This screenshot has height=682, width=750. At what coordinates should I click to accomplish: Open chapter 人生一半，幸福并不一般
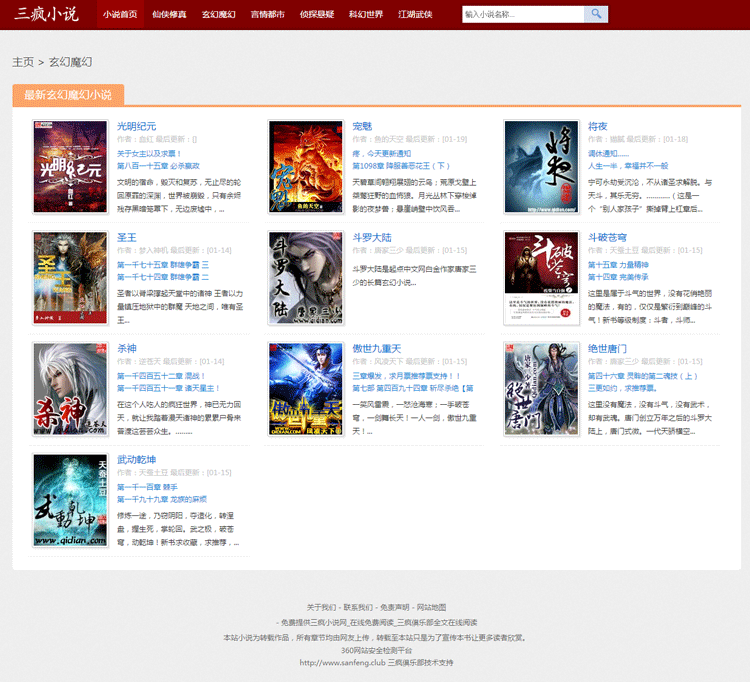628,166
